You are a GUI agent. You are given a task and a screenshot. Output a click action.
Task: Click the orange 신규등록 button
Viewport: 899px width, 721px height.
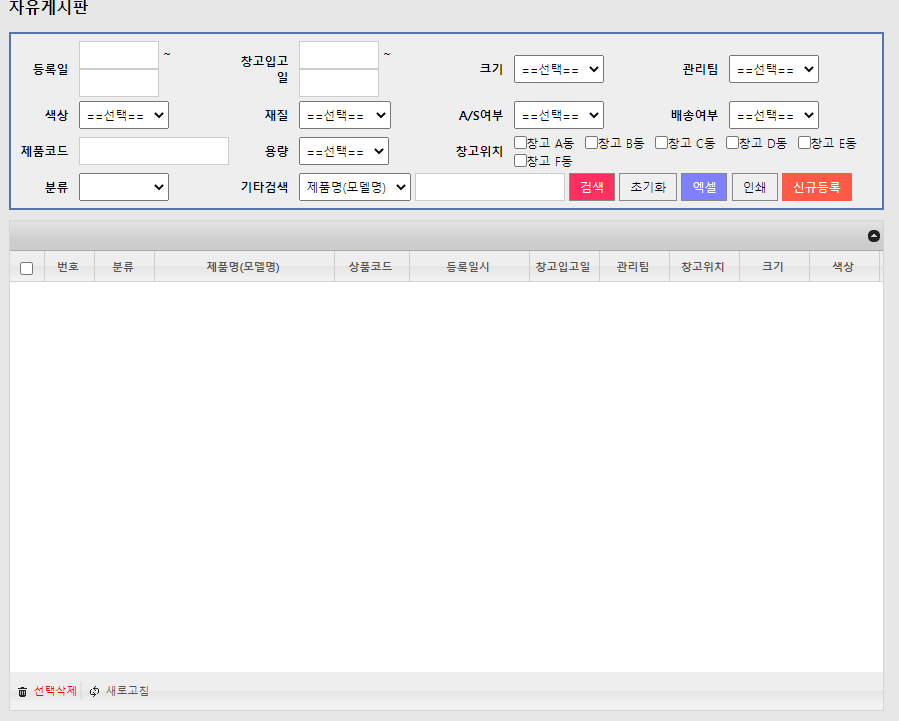point(816,187)
